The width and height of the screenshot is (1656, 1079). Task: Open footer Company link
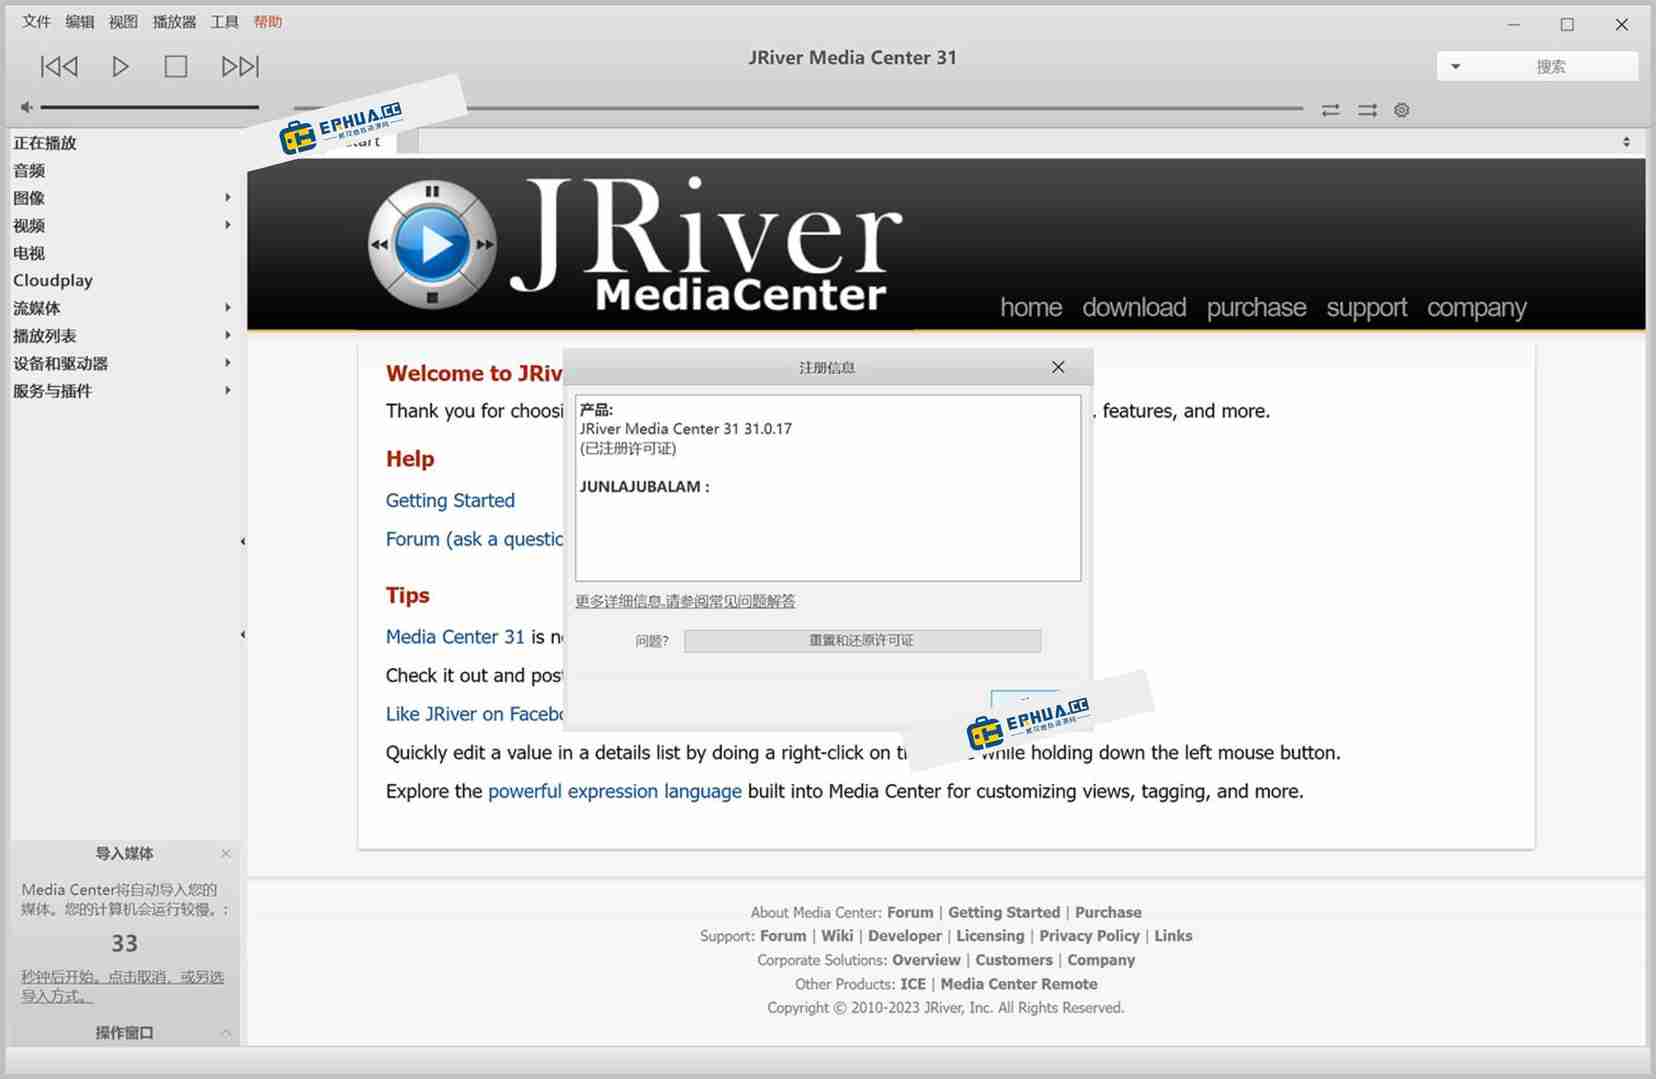1101,960
